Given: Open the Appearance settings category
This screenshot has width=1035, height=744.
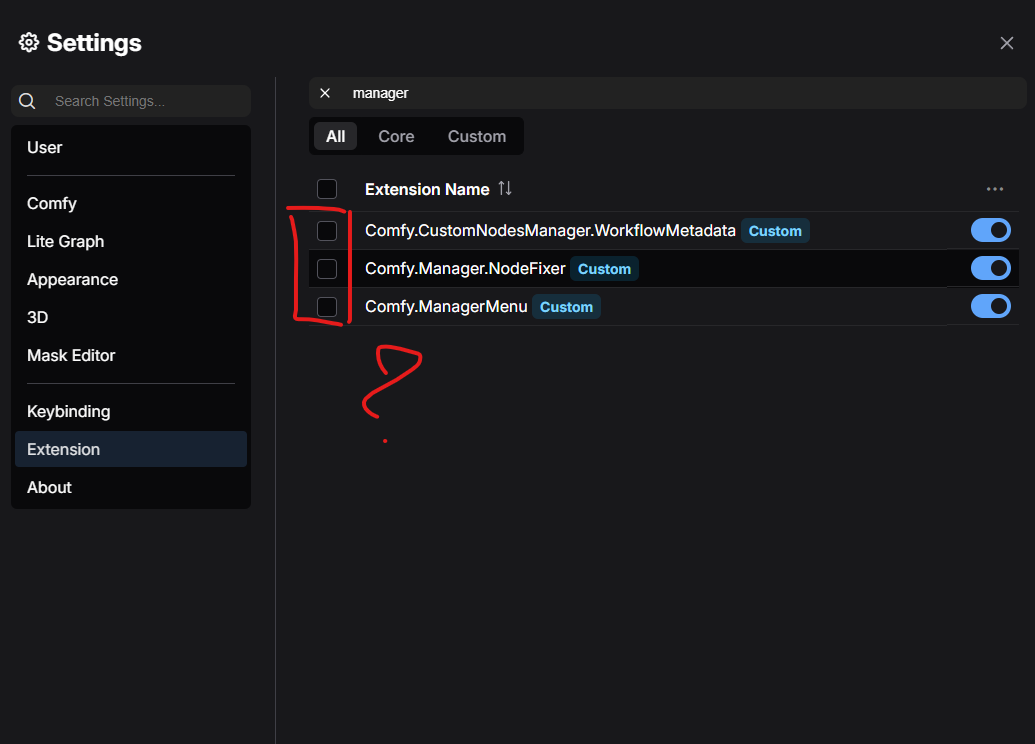Looking at the screenshot, I should [x=131, y=279].
